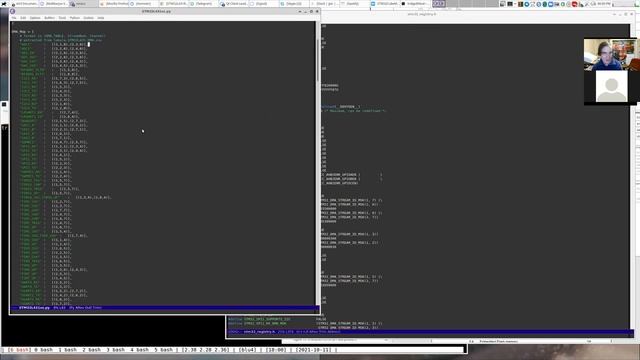Open the Tools menu in Emacs

62,18
